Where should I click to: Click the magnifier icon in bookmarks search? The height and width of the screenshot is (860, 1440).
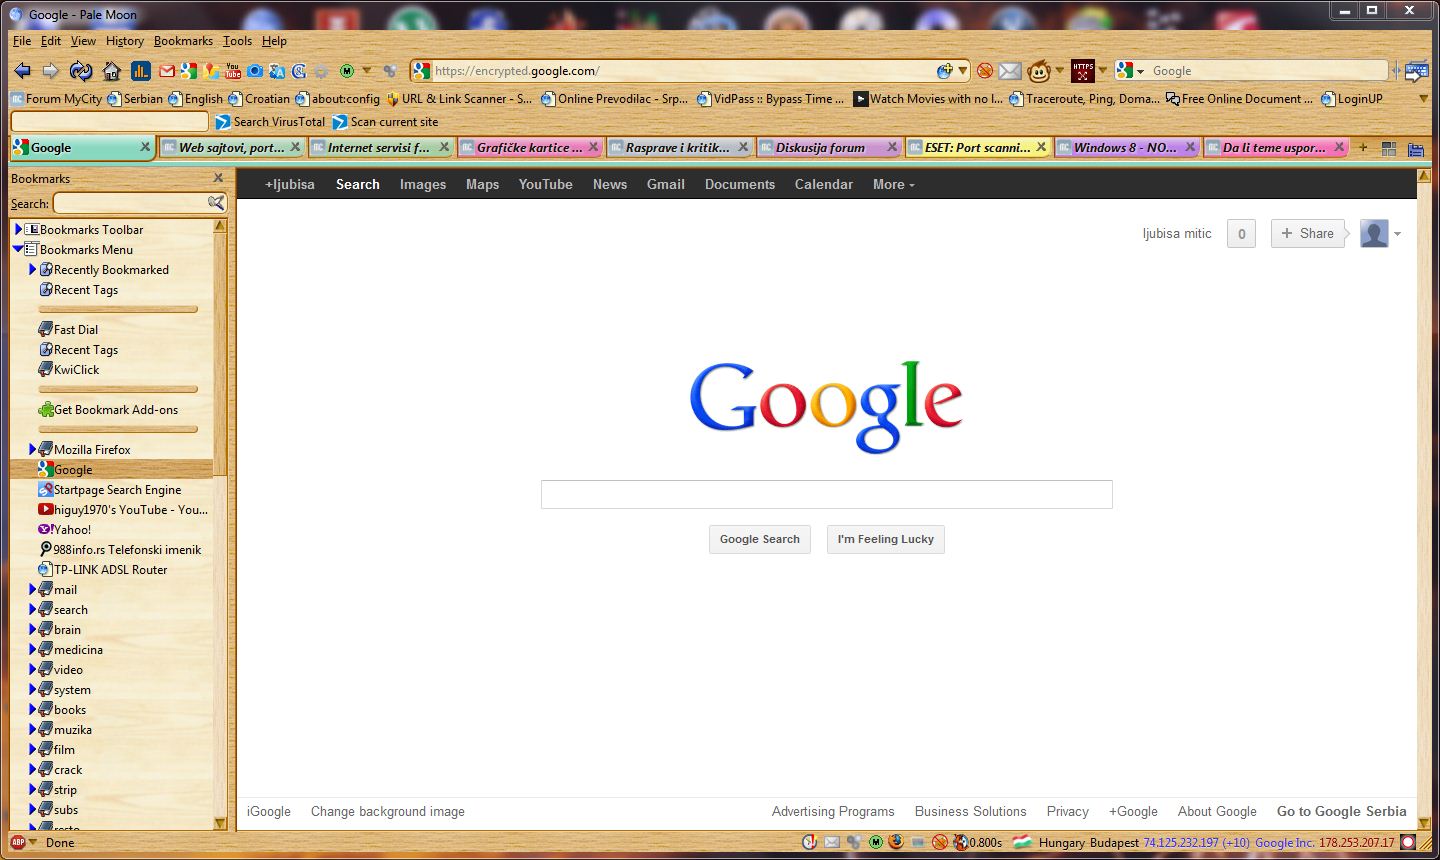point(216,203)
